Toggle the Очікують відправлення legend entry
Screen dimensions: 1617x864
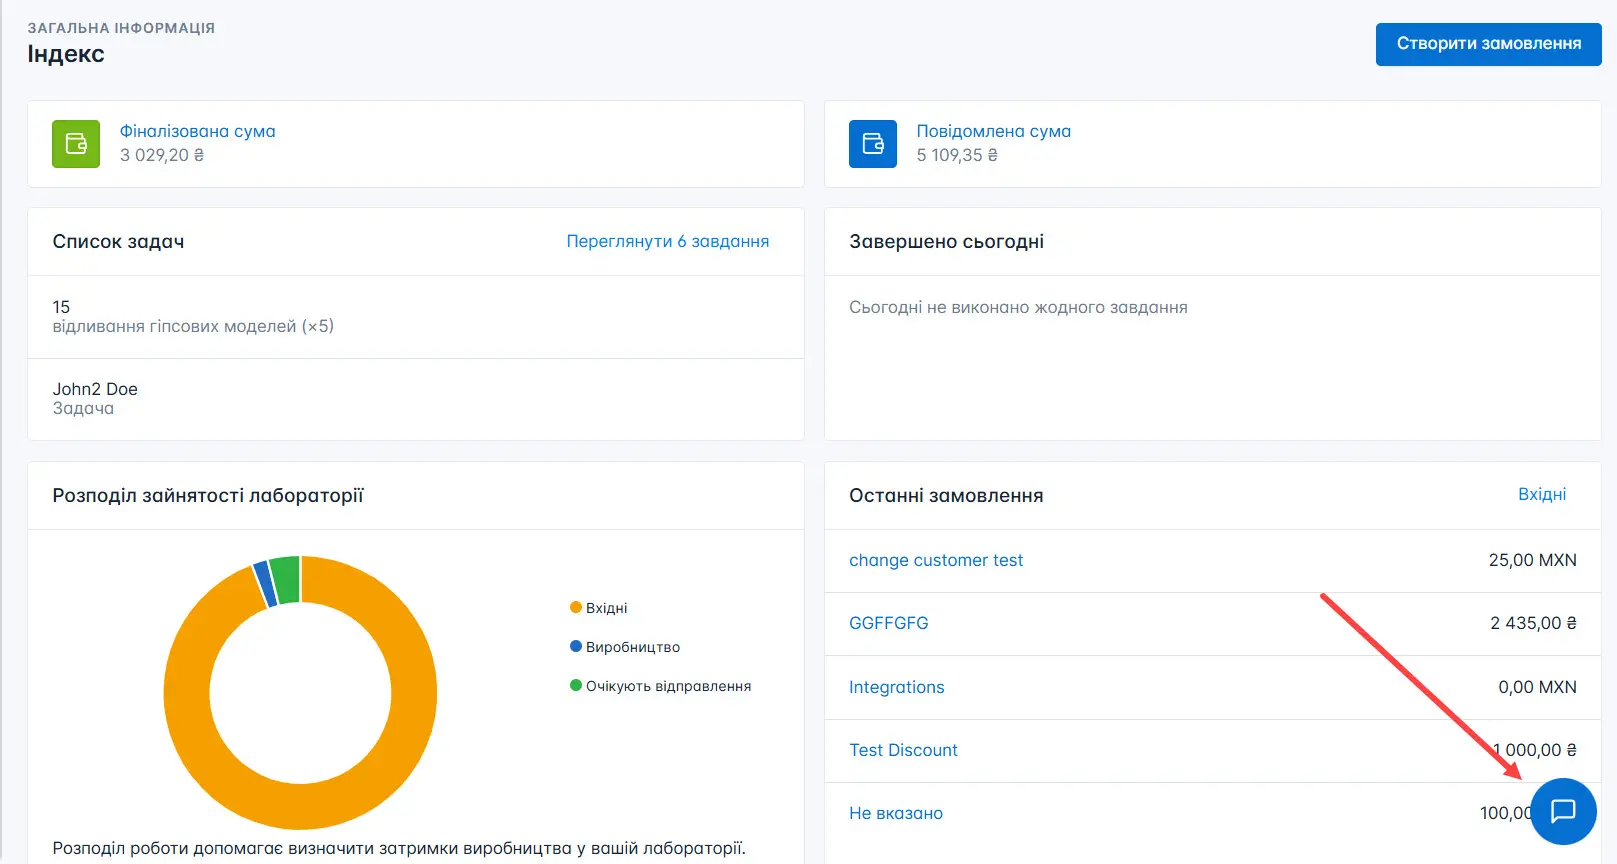click(x=667, y=686)
